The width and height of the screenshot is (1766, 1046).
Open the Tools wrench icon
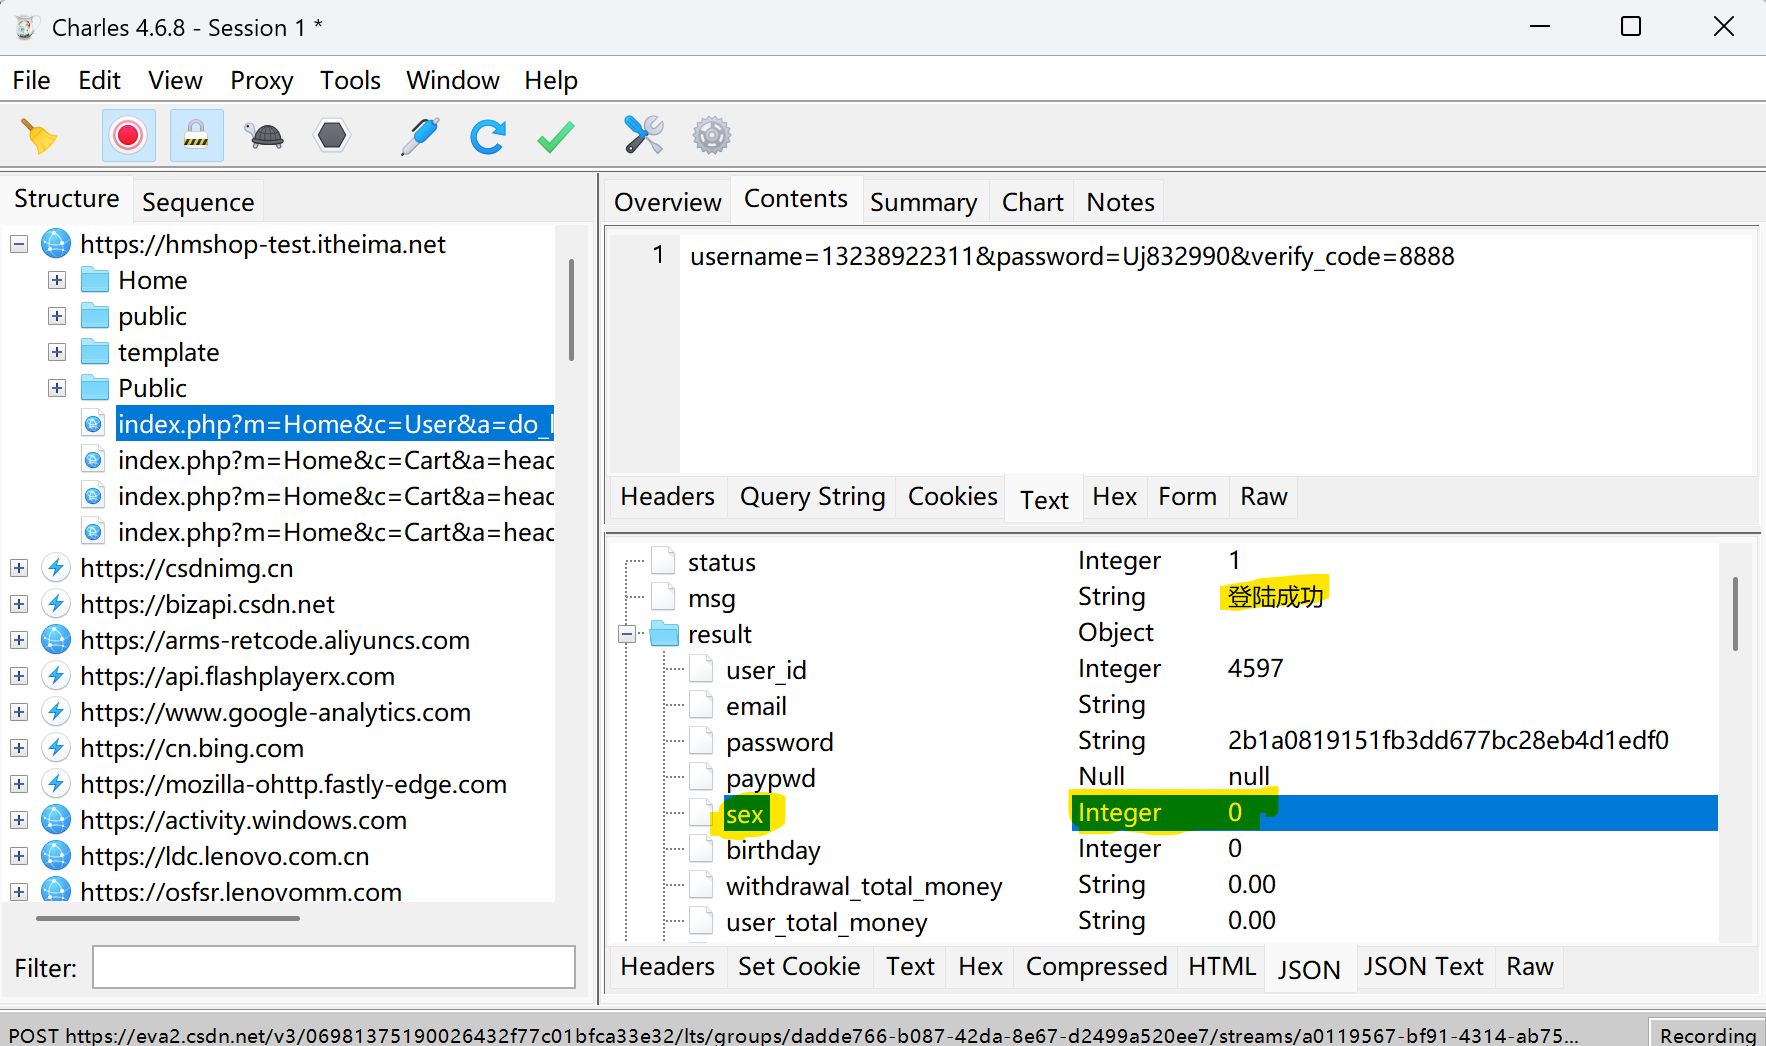coord(644,135)
